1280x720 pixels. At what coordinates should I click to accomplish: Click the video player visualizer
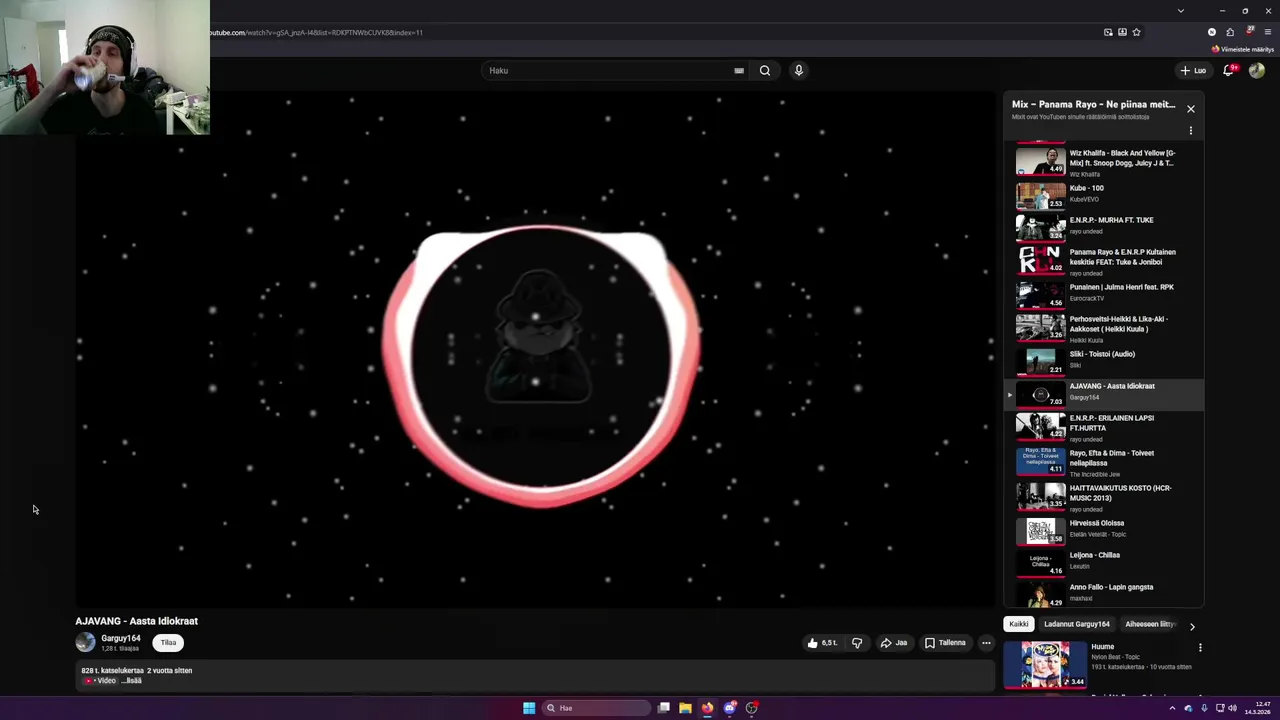click(x=536, y=349)
